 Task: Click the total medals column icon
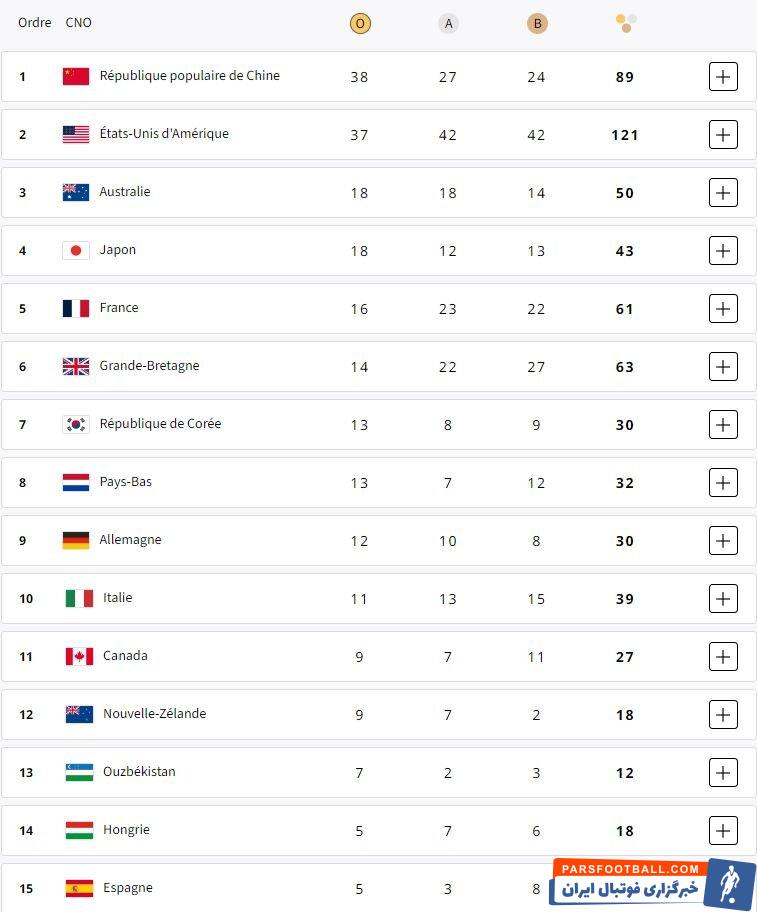[x=626, y=23]
